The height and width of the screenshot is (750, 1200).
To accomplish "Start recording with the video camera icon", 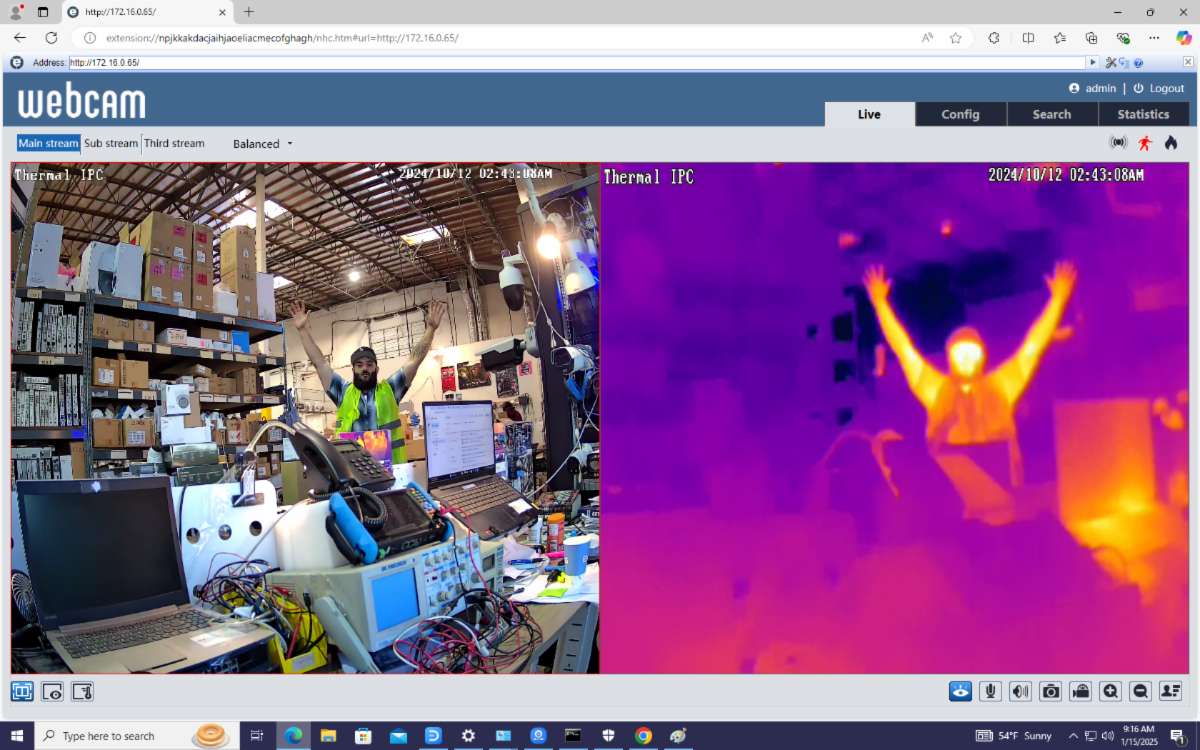I will (1080, 691).
